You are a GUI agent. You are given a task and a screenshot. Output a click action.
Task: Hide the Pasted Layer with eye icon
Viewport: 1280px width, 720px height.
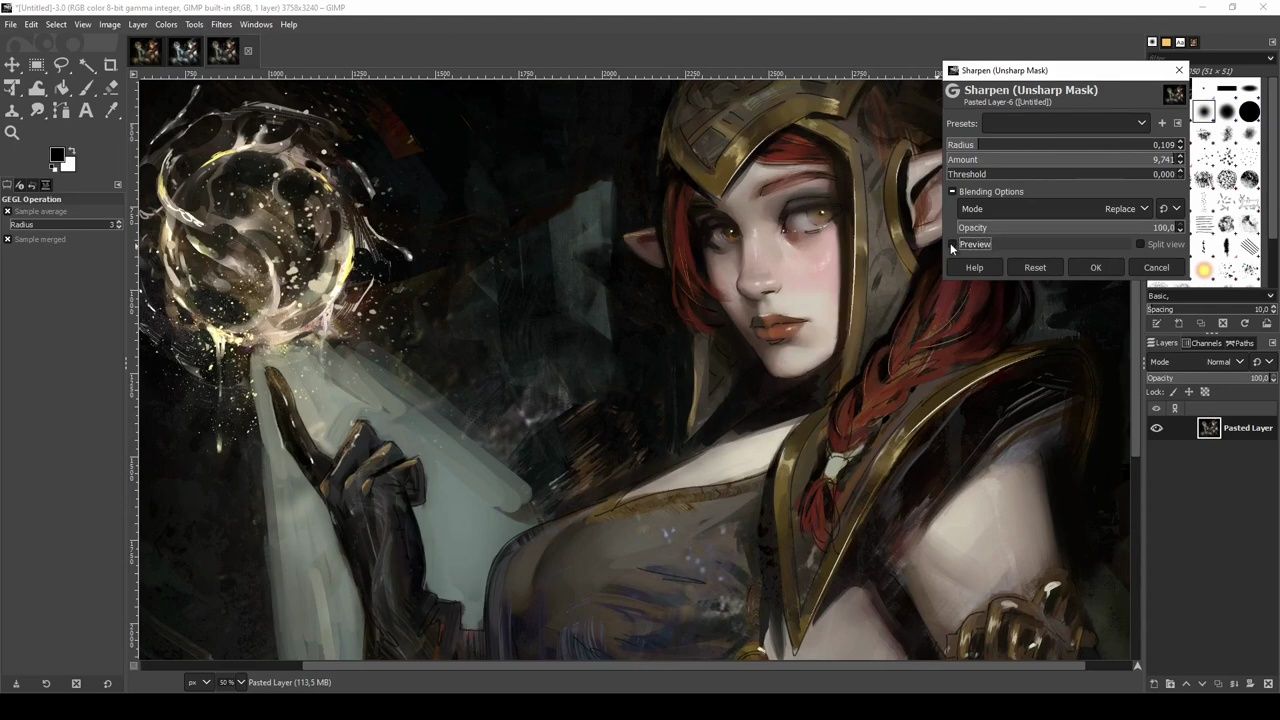1157,428
